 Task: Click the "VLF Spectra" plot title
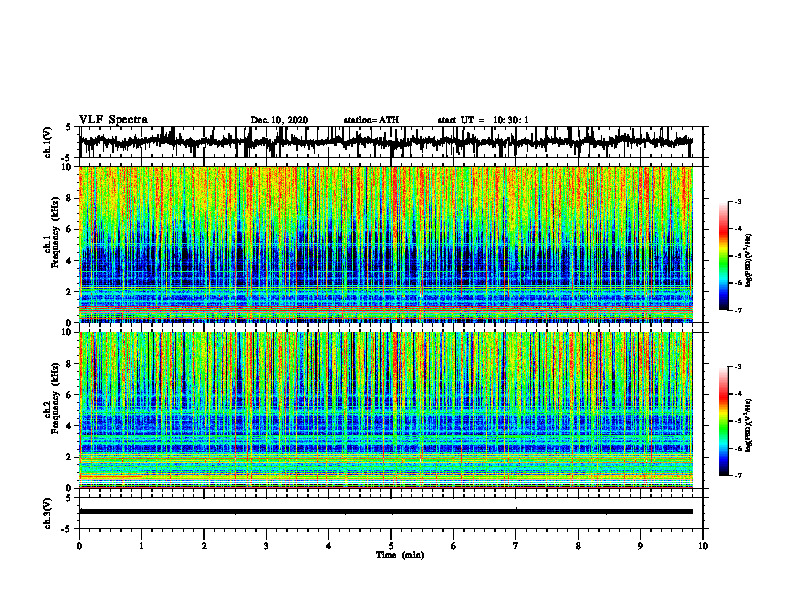tap(113, 120)
